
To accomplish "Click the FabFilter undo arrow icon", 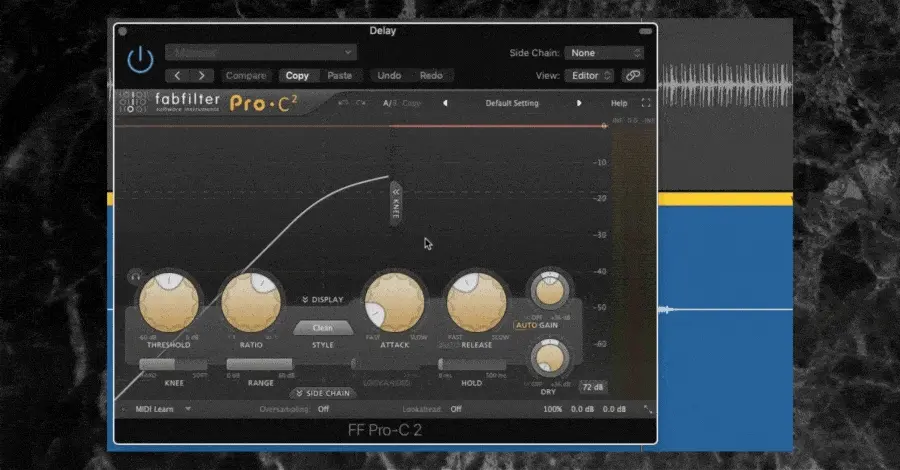I will pos(343,103).
